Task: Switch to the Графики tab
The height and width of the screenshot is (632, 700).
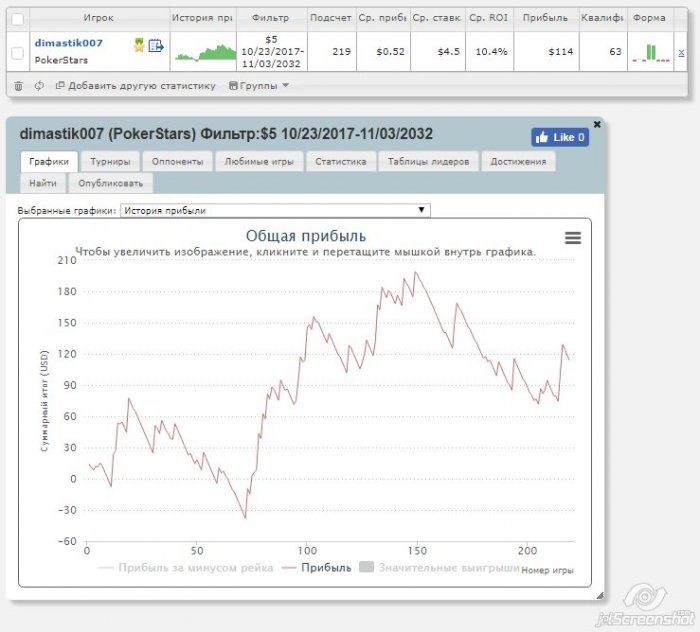Action: coord(49,162)
